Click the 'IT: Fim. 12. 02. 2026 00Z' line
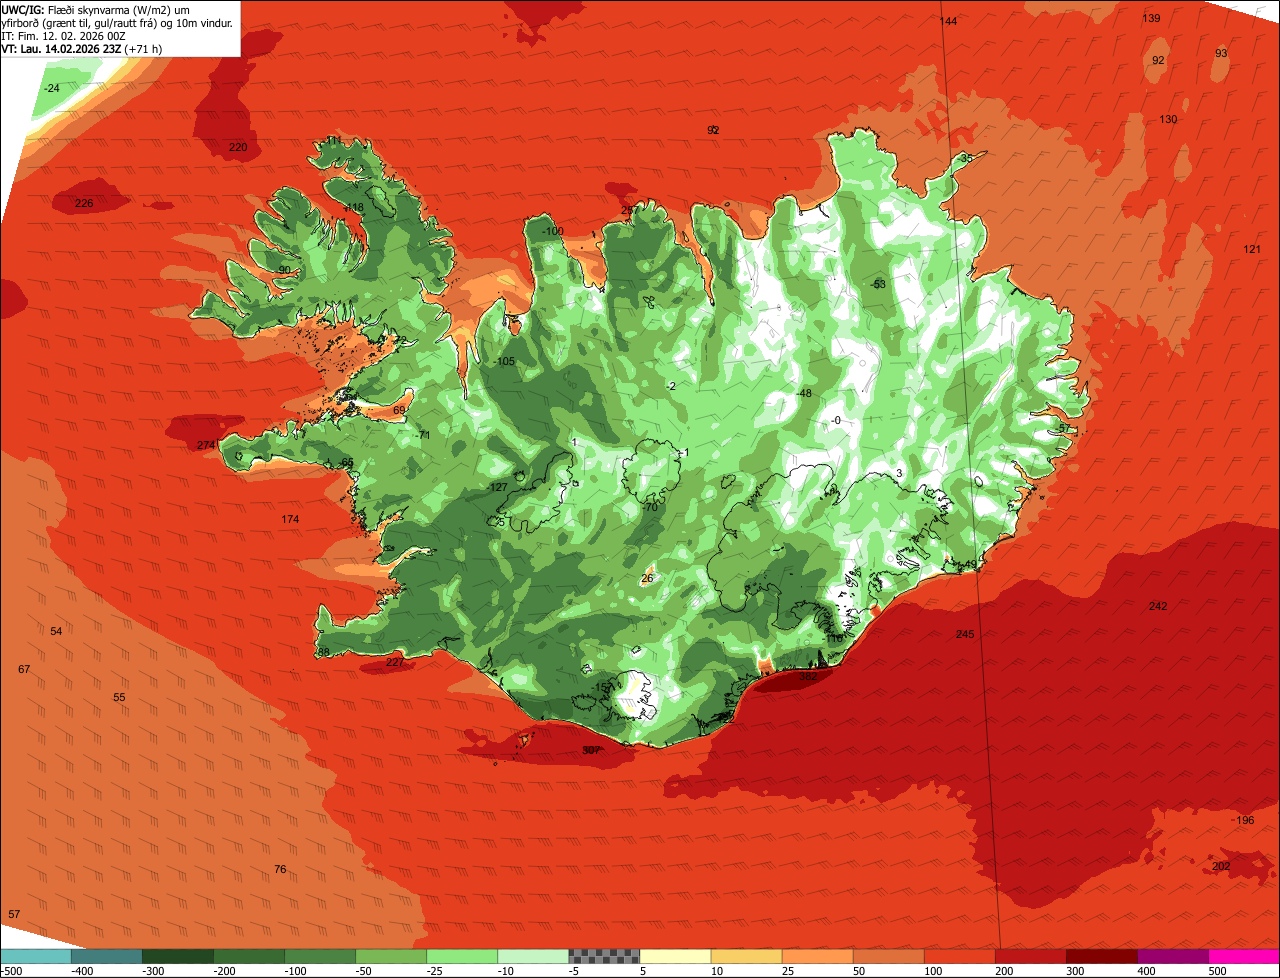The height and width of the screenshot is (978, 1280). 63,35
